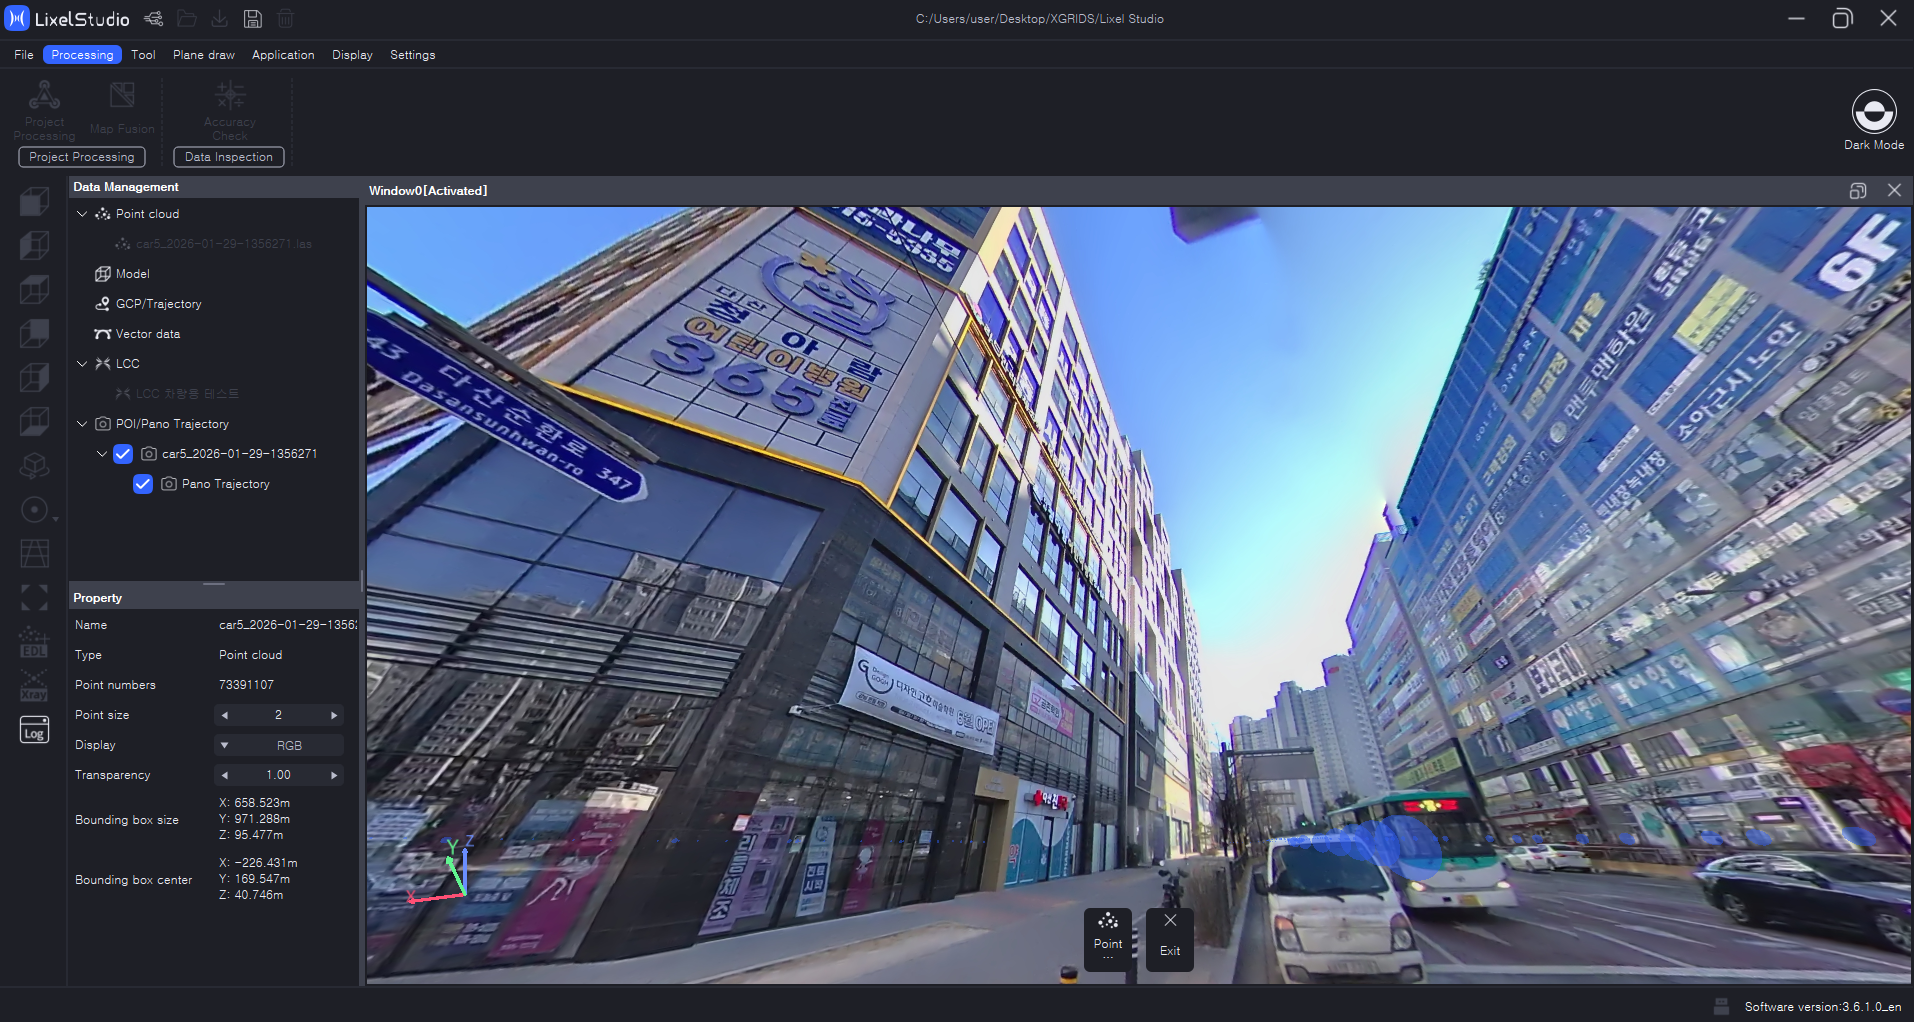Select the Model tree item
1914x1022 pixels.
tap(133, 274)
